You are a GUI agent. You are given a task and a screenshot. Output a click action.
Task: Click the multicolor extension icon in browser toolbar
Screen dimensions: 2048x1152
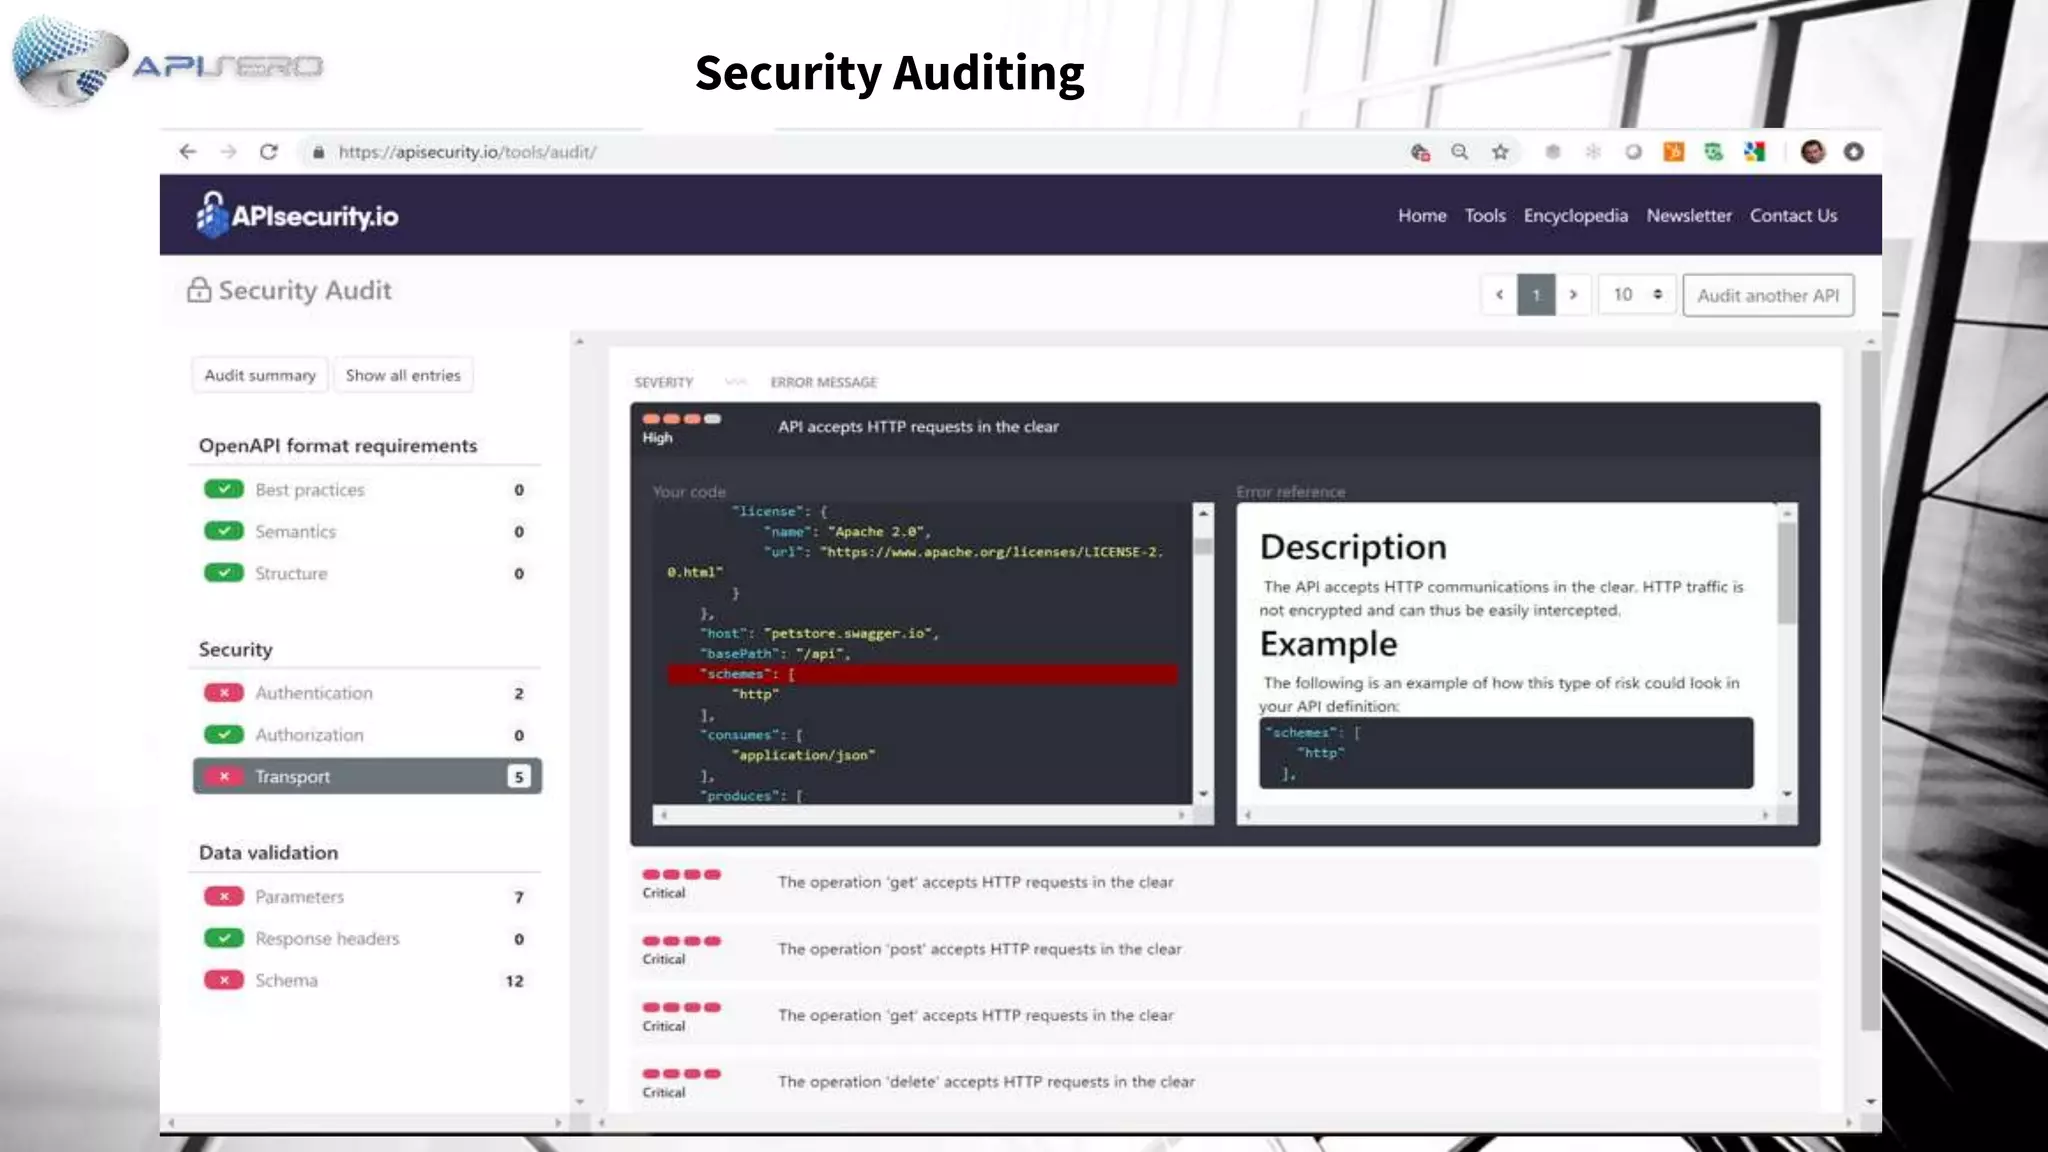(x=1754, y=152)
